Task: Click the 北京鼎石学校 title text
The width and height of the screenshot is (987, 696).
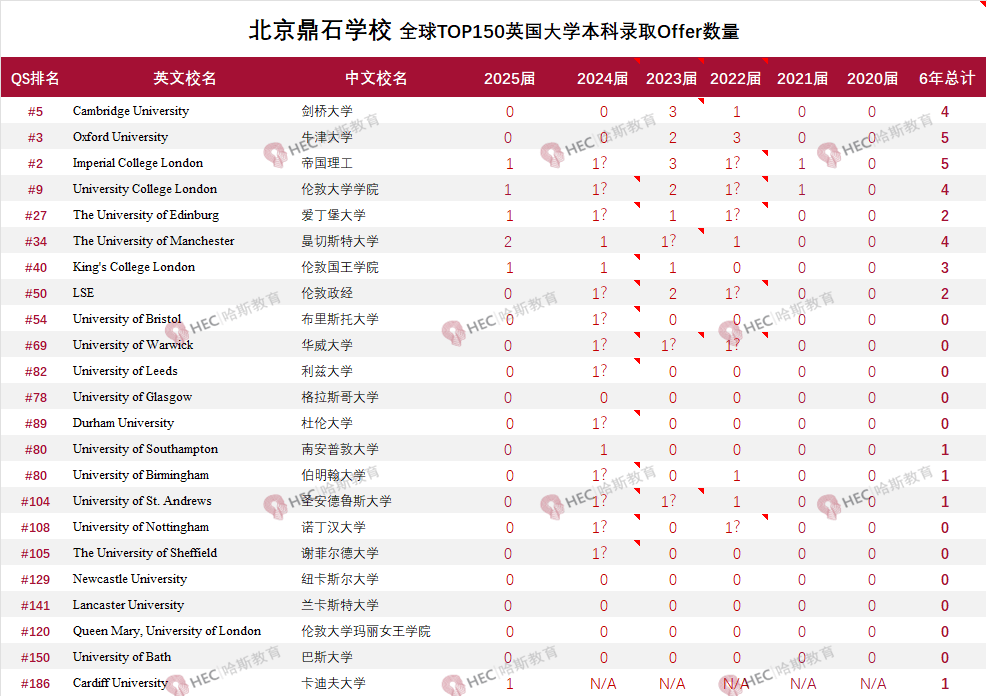Action: (x=320, y=30)
